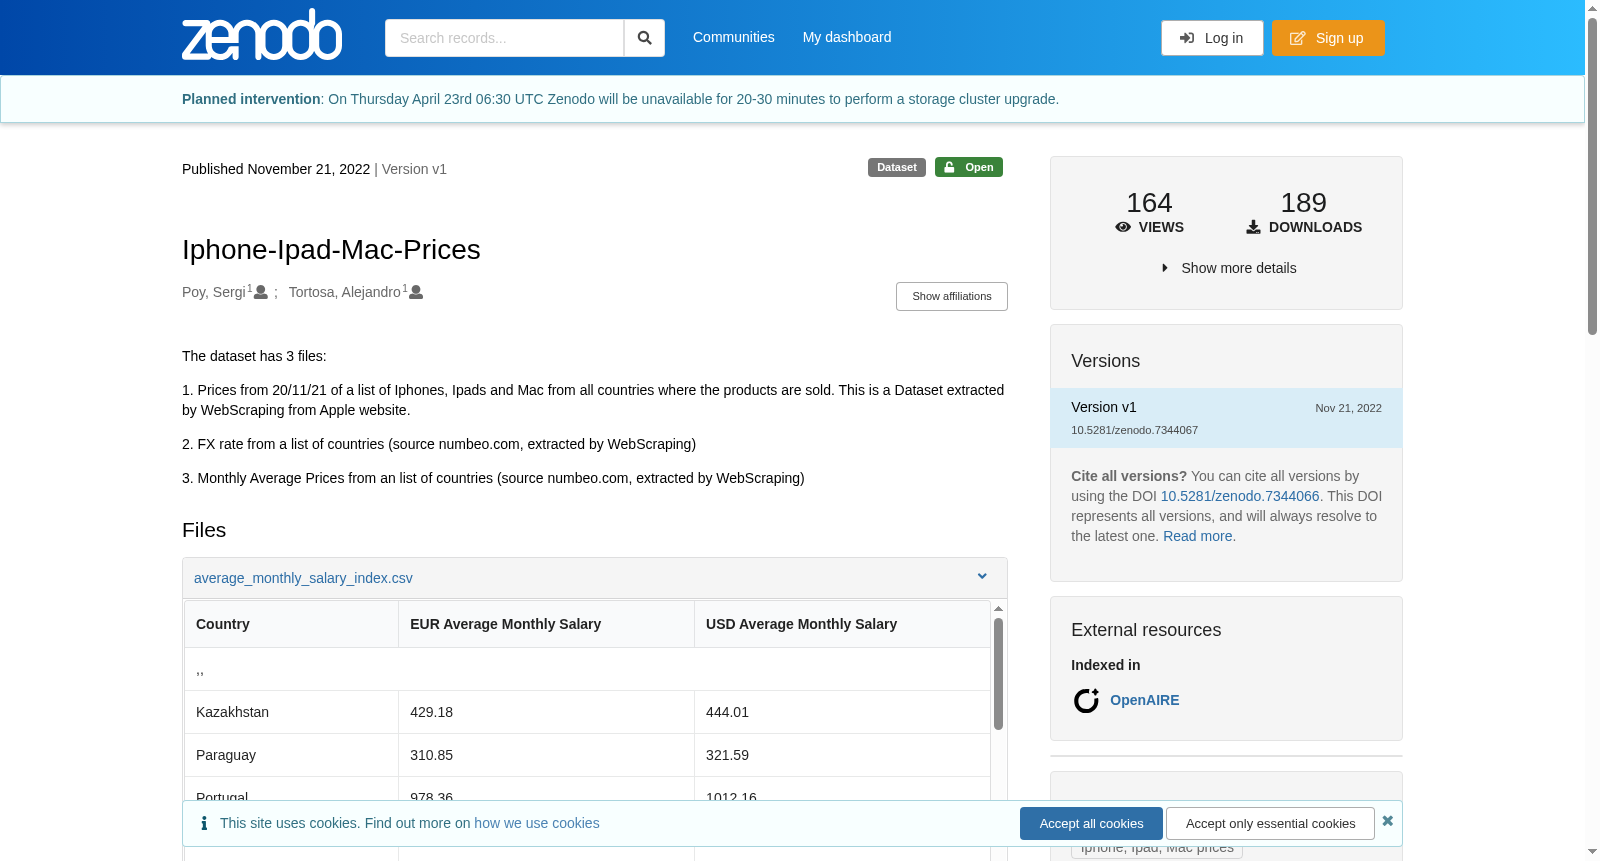Click the 444.01 value cell
The image size is (1600, 861).
point(842,712)
